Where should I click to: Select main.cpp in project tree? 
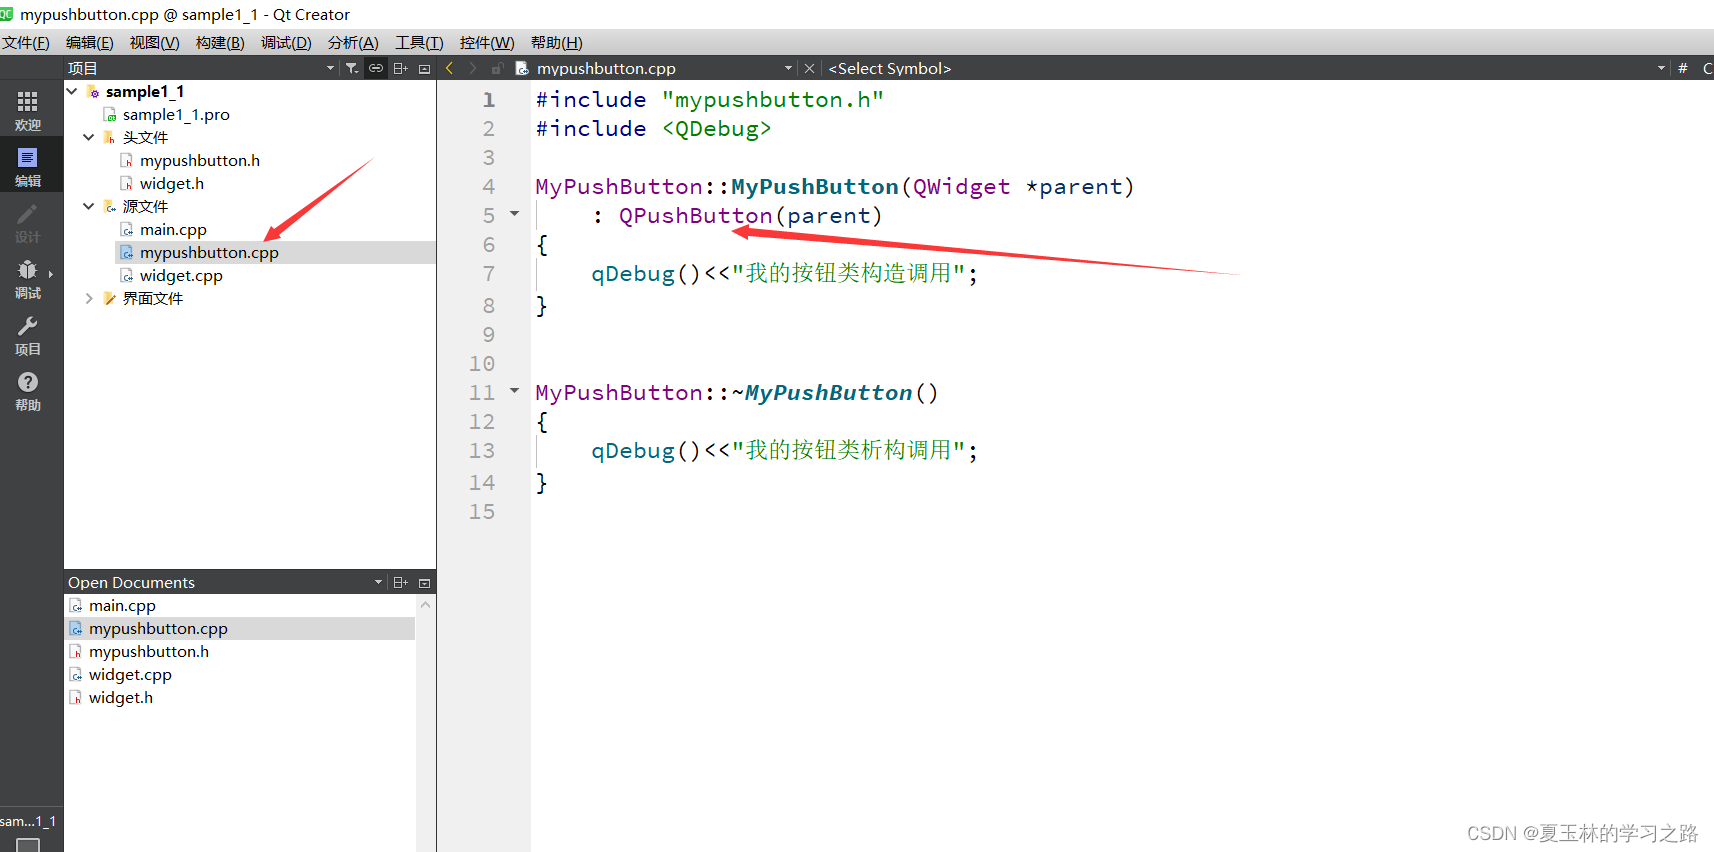(x=173, y=229)
